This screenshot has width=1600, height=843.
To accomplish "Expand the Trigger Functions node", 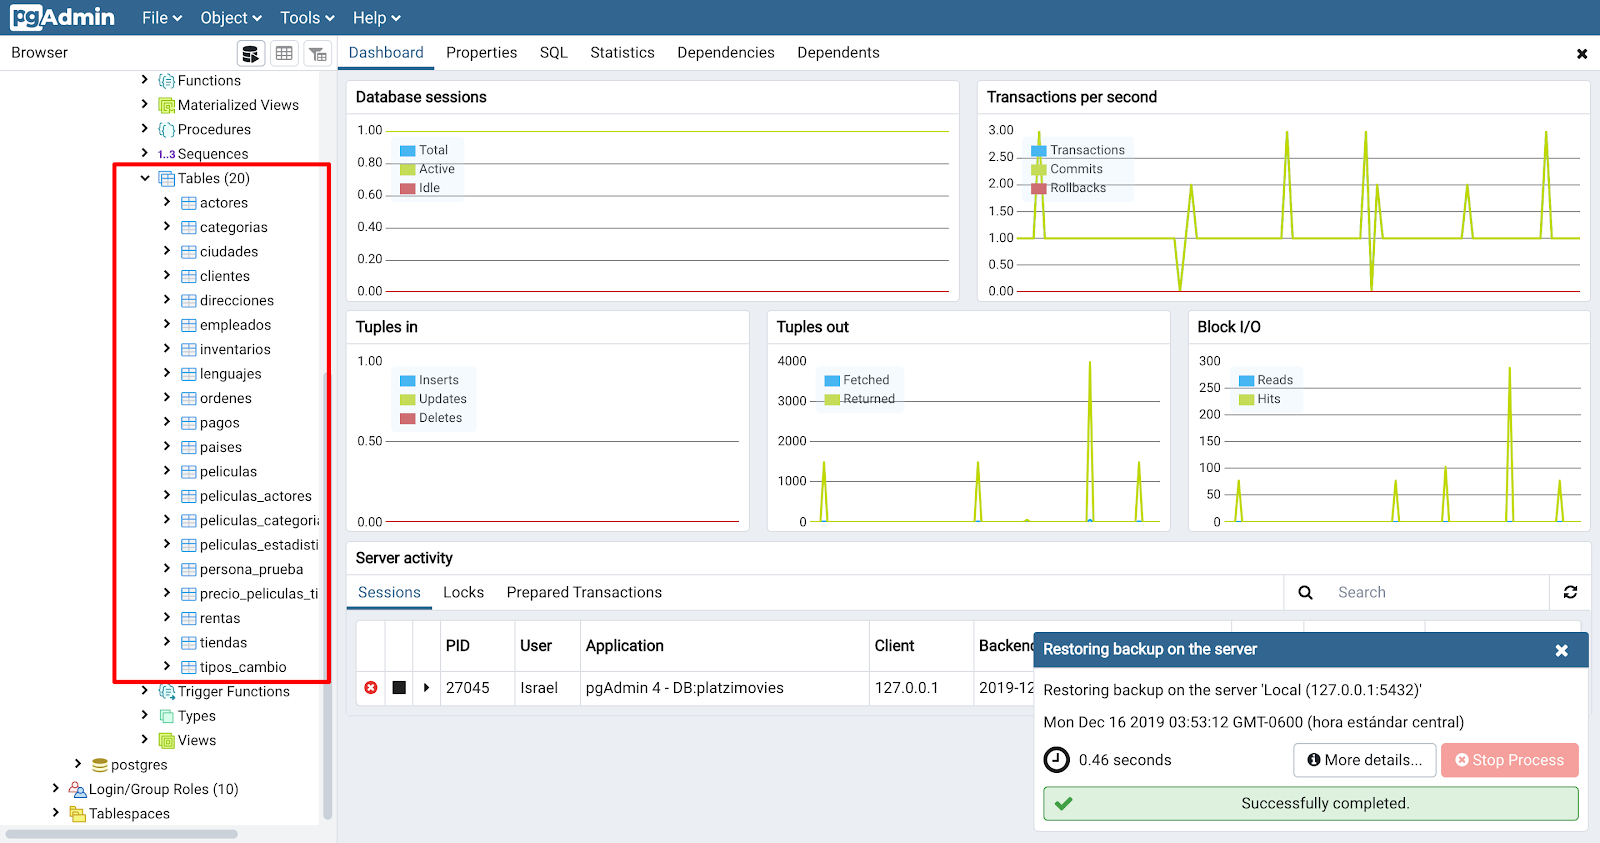I will click(145, 690).
